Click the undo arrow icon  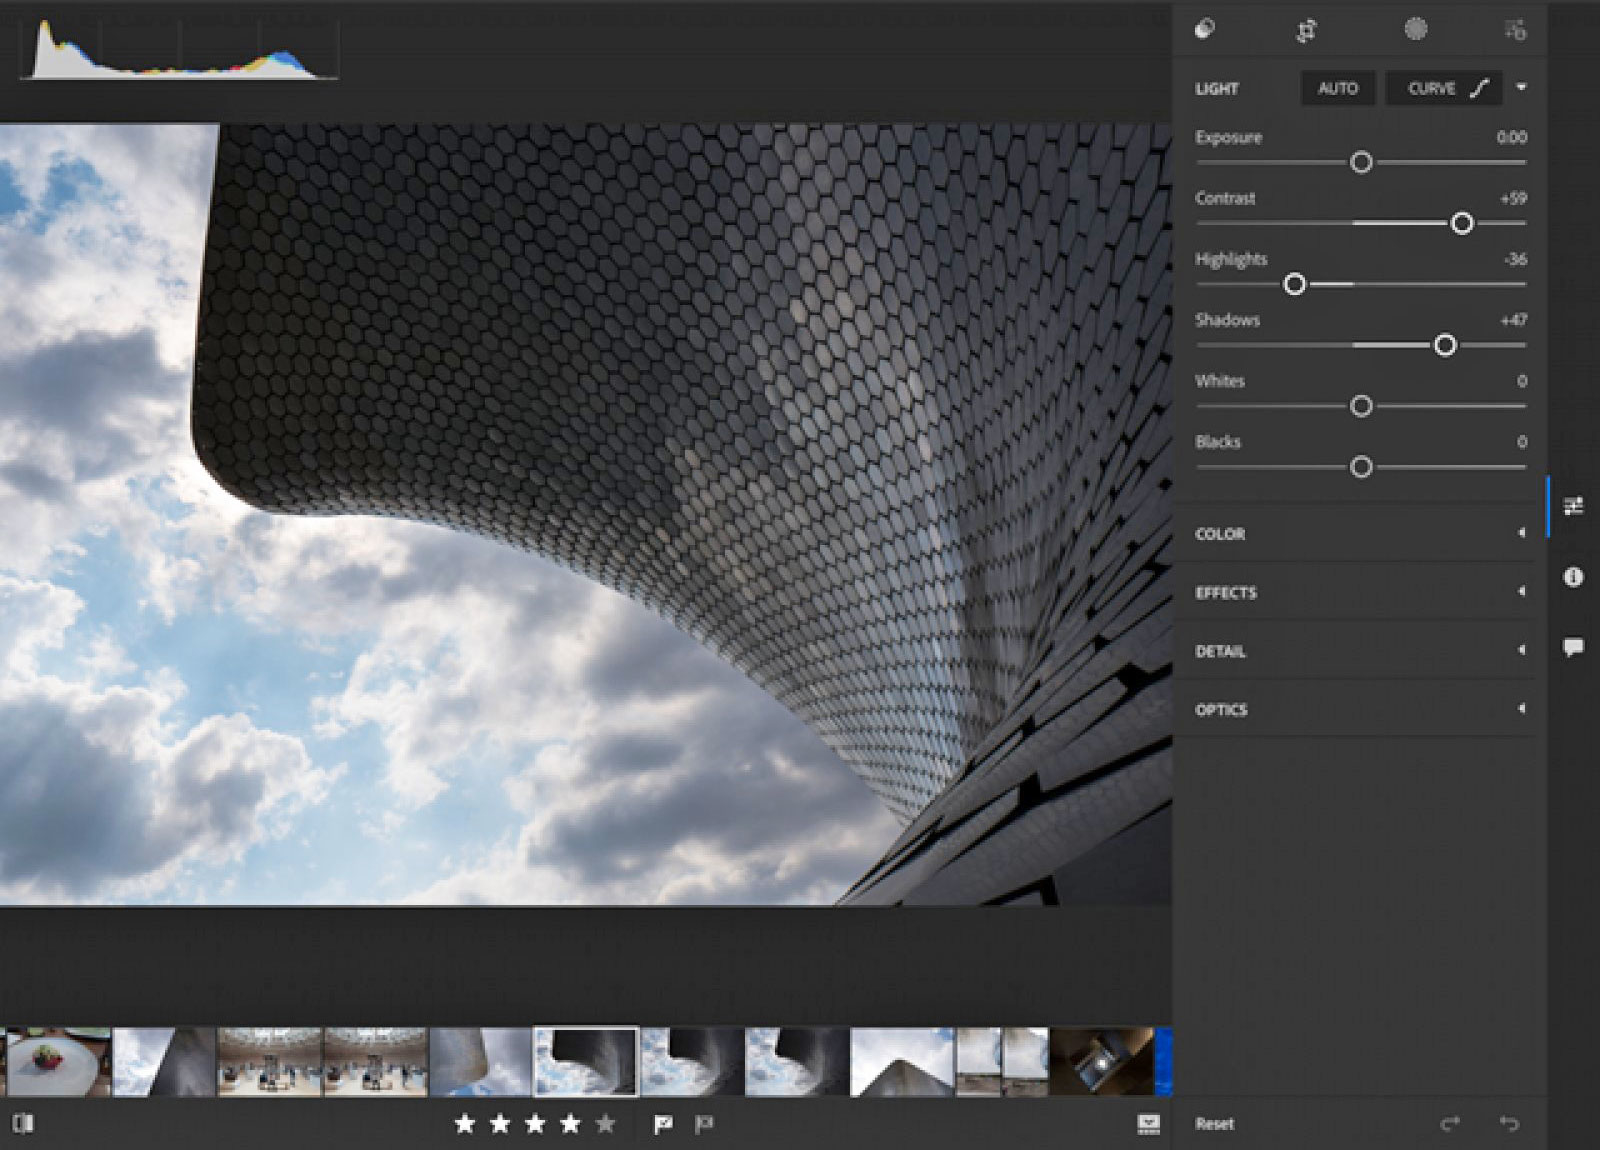pyautogui.click(x=1509, y=1124)
